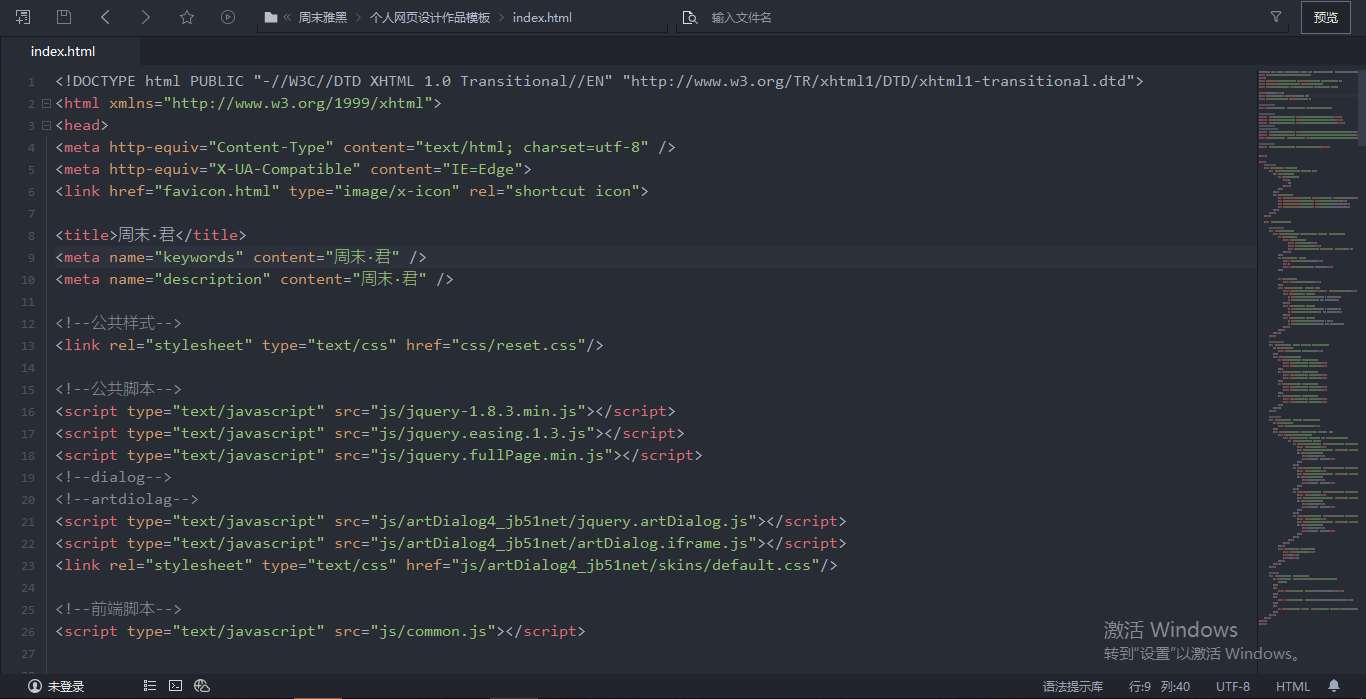Viewport: 1366px width, 699px height.
Task: Click the comment <!--公共样式-->
Action: pyautogui.click(x=118, y=323)
